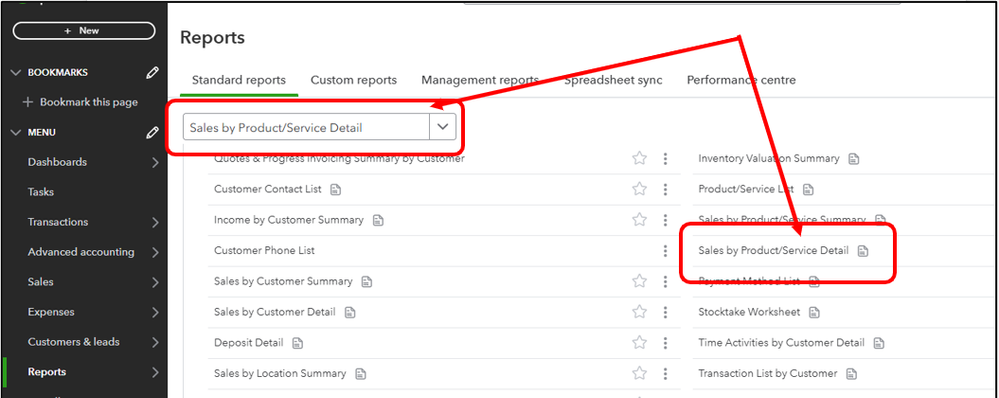Image resolution: width=999 pixels, height=398 pixels.
Task: Open Reports in the sidebar
Action: (x=47, y=372)
